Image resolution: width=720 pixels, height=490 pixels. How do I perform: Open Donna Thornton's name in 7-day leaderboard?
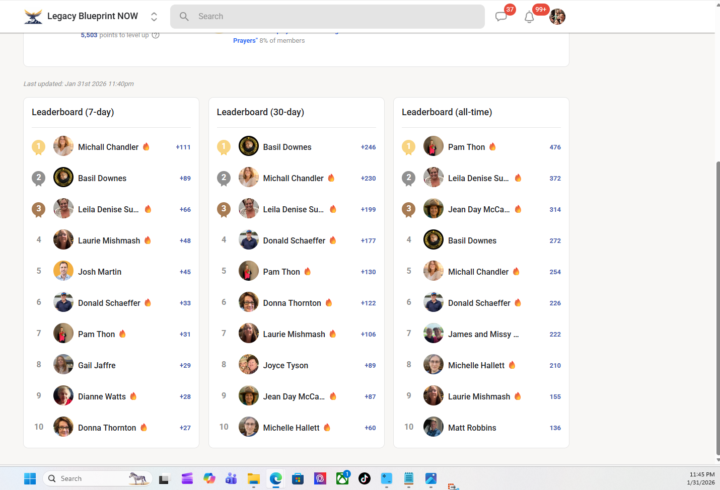pyautogui.click(x=107, y=428)
